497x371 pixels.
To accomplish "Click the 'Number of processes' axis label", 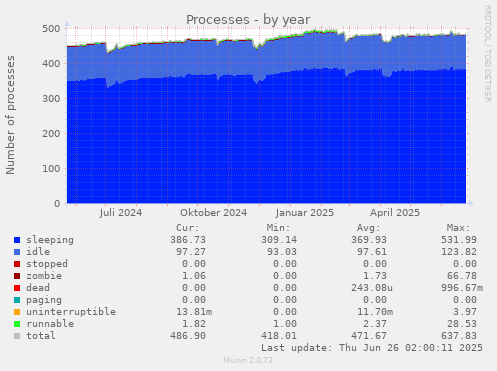I will coord(10,115).
